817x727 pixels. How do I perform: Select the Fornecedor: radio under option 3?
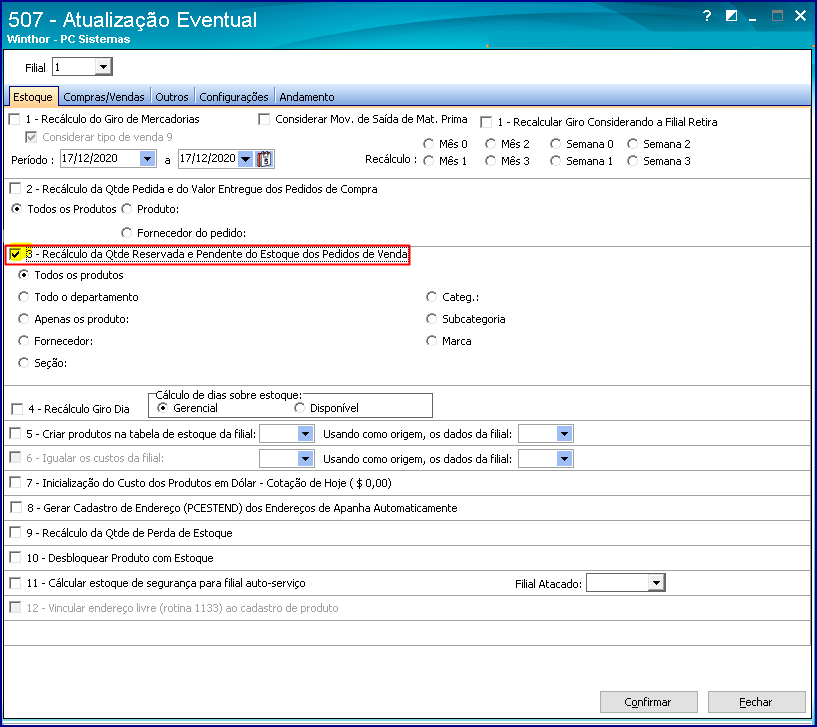click(23, 341)
